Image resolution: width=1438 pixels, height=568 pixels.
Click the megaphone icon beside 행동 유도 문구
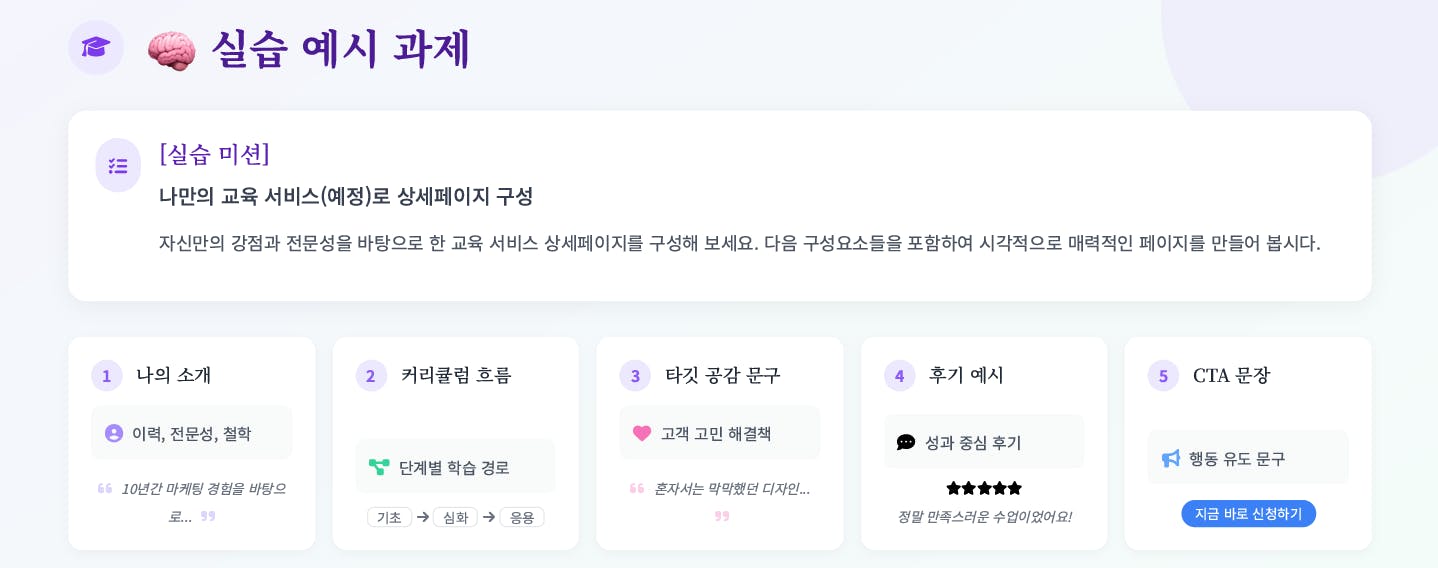1171,458
